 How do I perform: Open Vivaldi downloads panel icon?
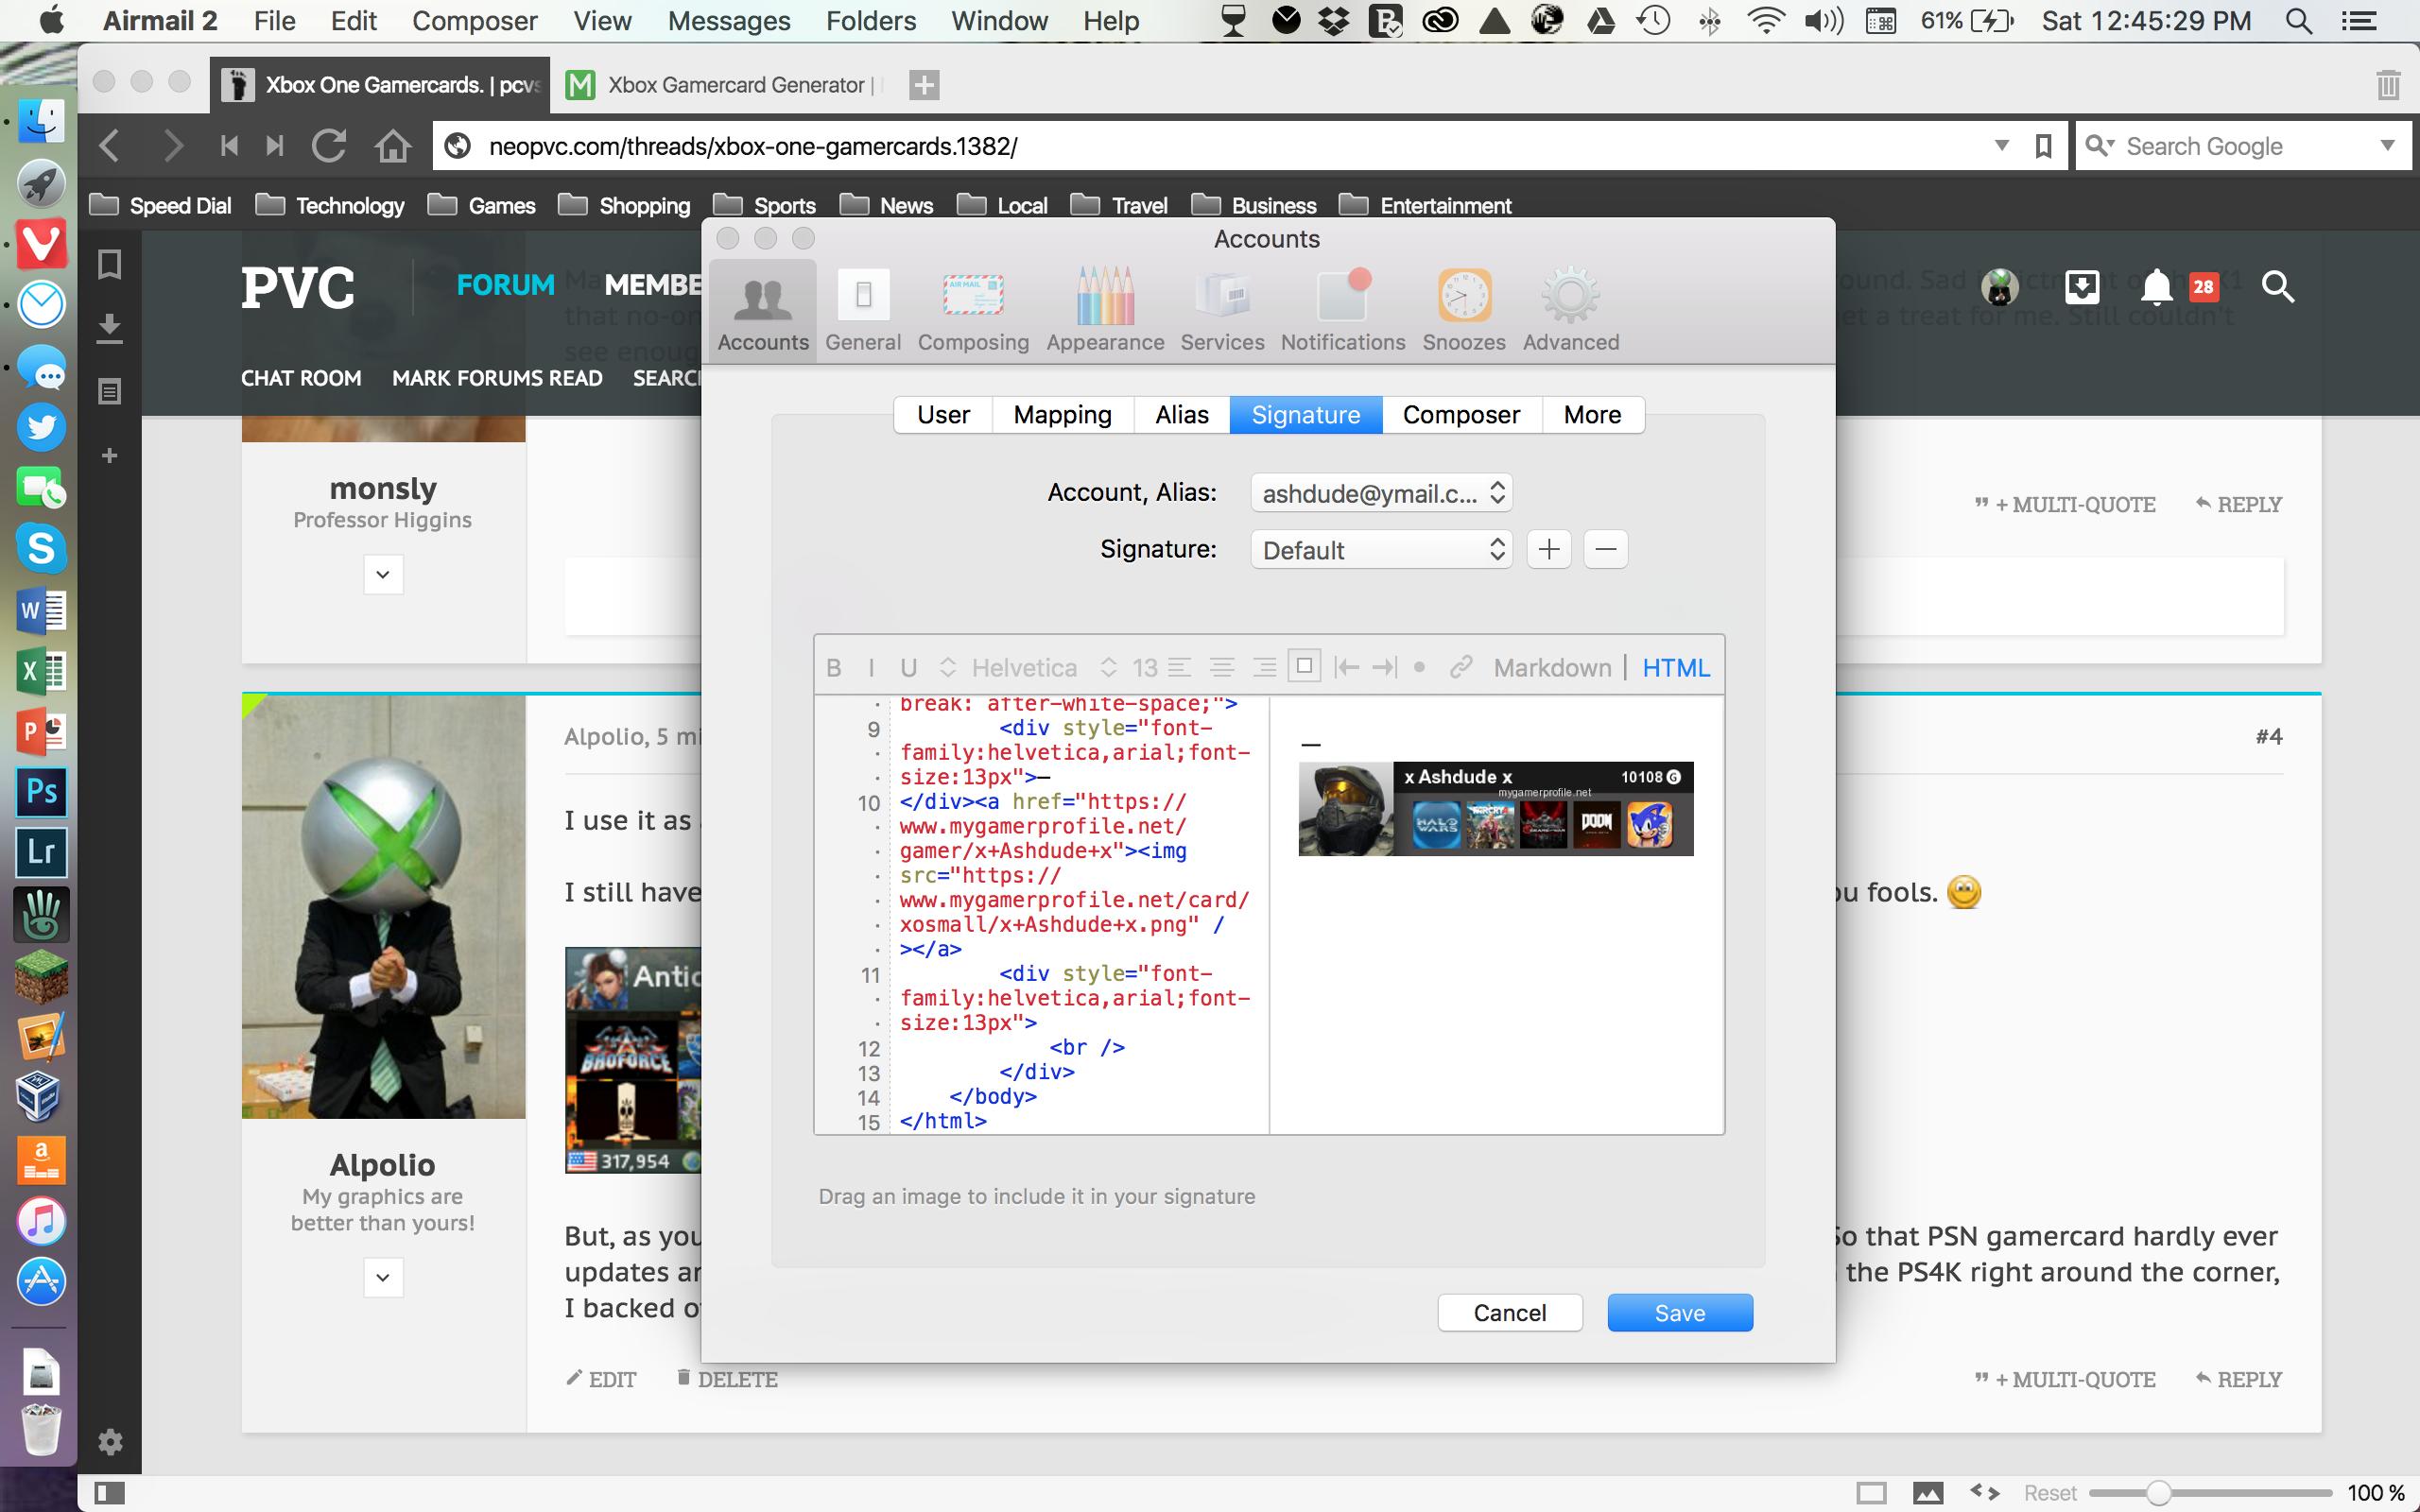(110, 328)
